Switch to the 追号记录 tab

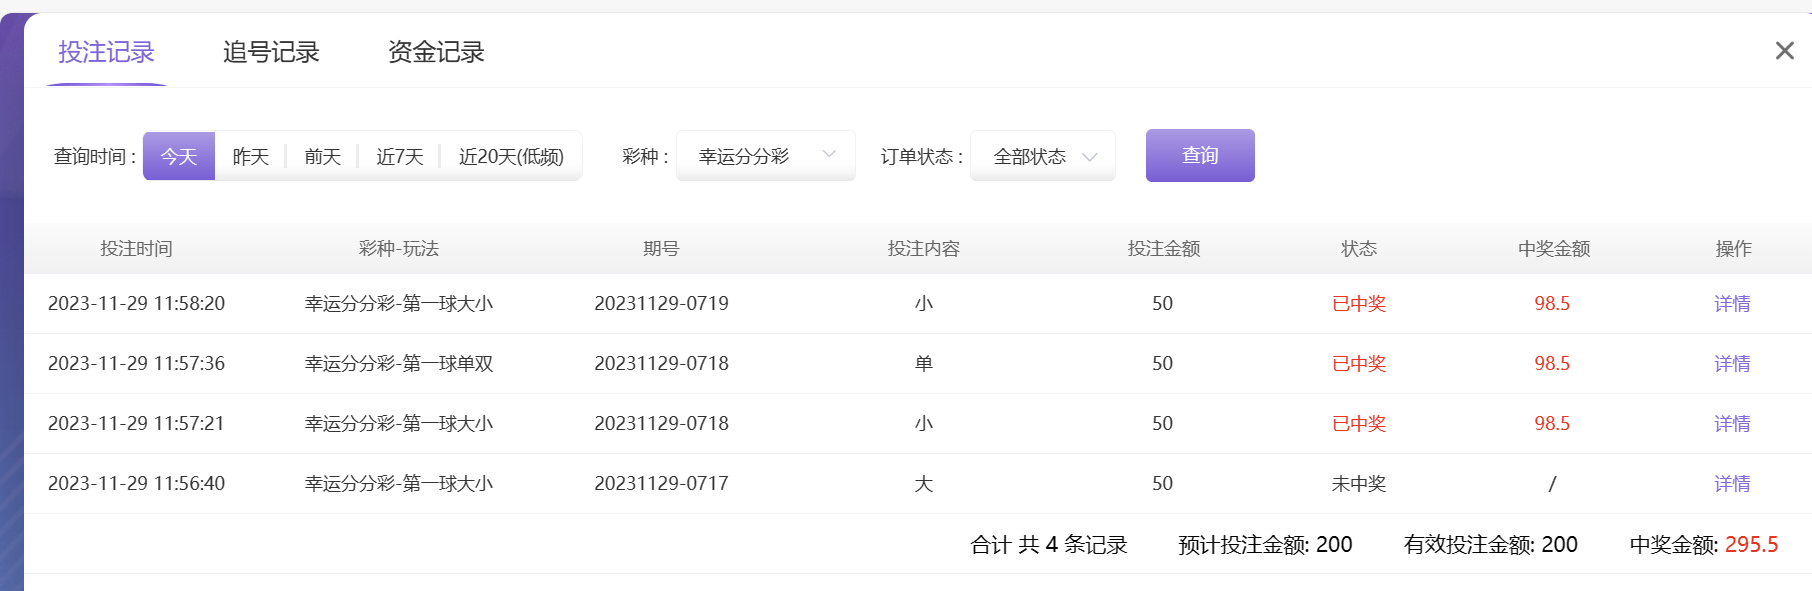[x=271, y=52]
